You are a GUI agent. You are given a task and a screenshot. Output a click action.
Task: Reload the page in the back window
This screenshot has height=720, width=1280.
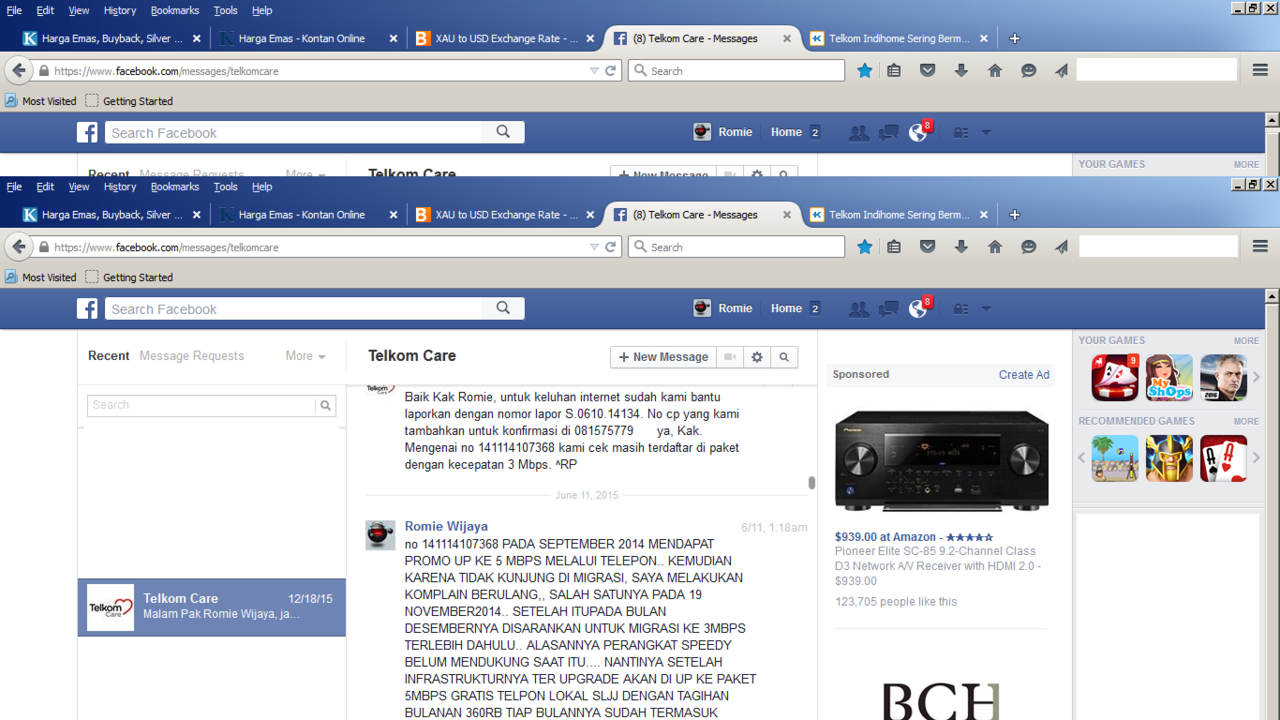(x=610, y=71)
